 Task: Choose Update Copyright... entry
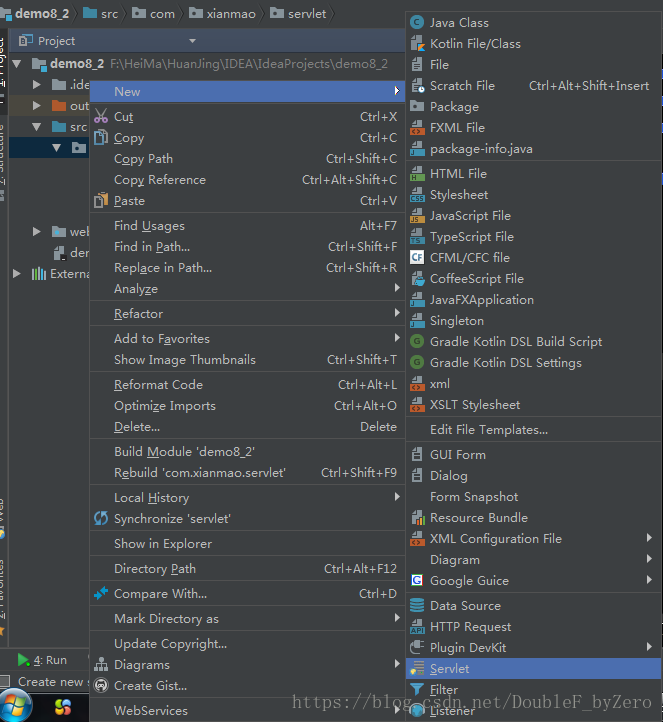pyautogui.click(x=247, y=644)
